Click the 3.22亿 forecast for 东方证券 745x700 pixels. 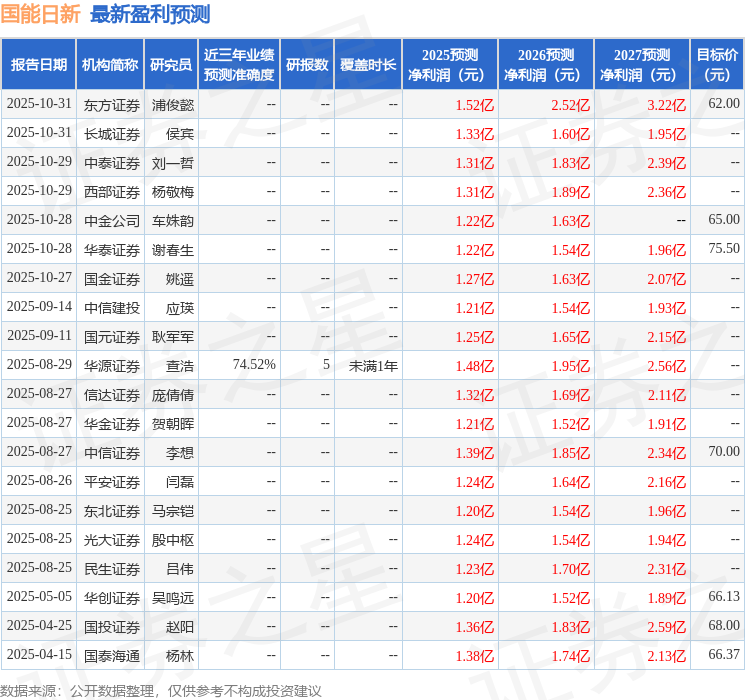click(666, 105)
